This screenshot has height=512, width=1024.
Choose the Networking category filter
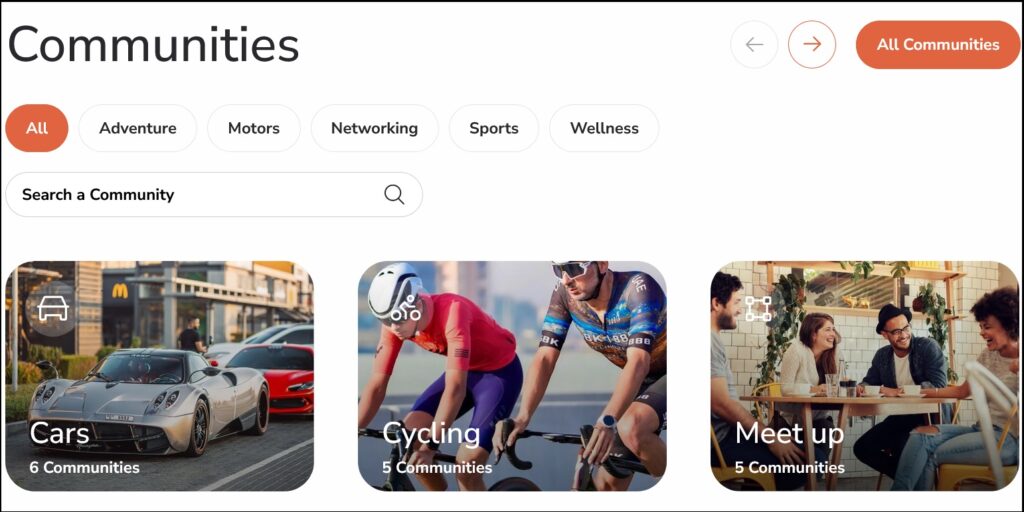[375, 128]
